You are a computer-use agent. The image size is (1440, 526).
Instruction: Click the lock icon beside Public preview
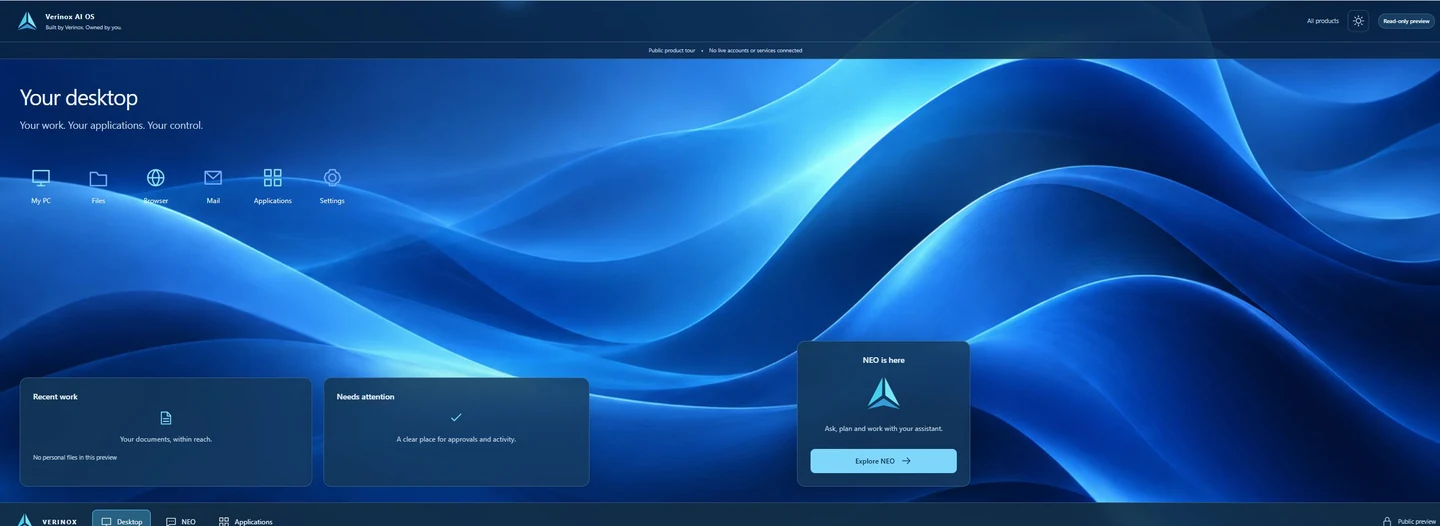[1387, 521]
